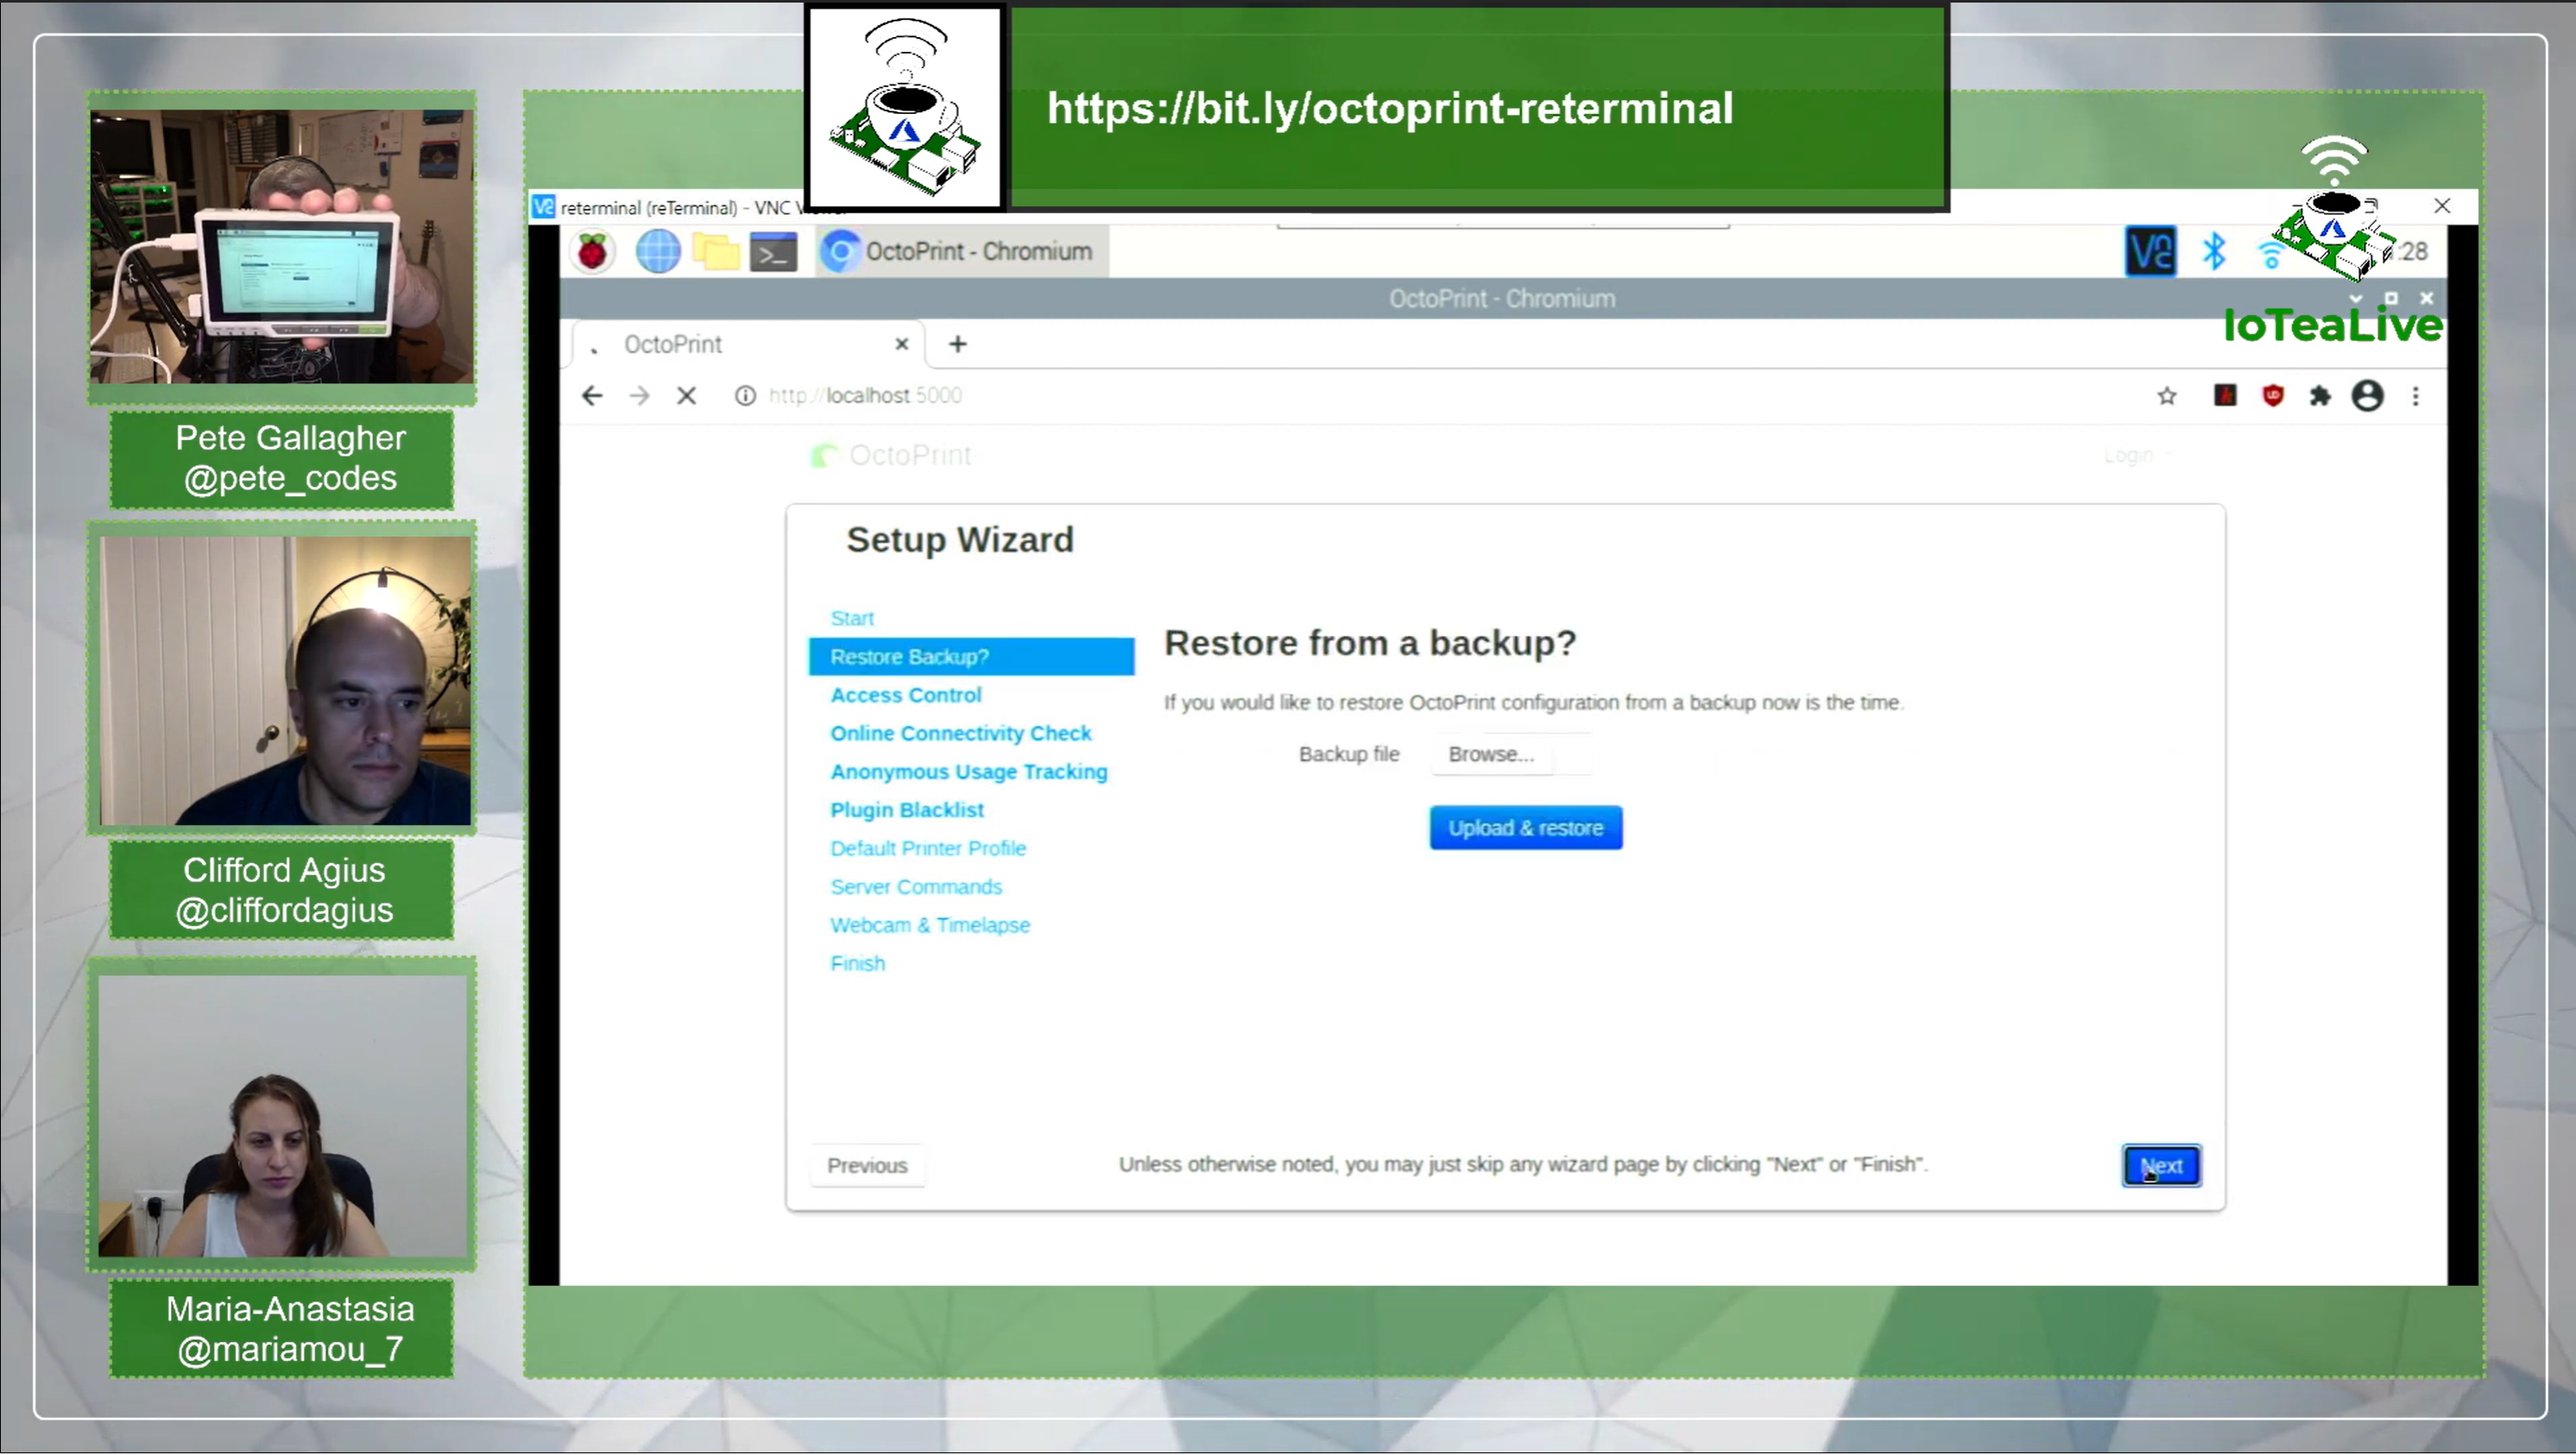Open the Anonymous Usage Tracking step
The image size is (2576, 1455).
click(x=969, y=772)
